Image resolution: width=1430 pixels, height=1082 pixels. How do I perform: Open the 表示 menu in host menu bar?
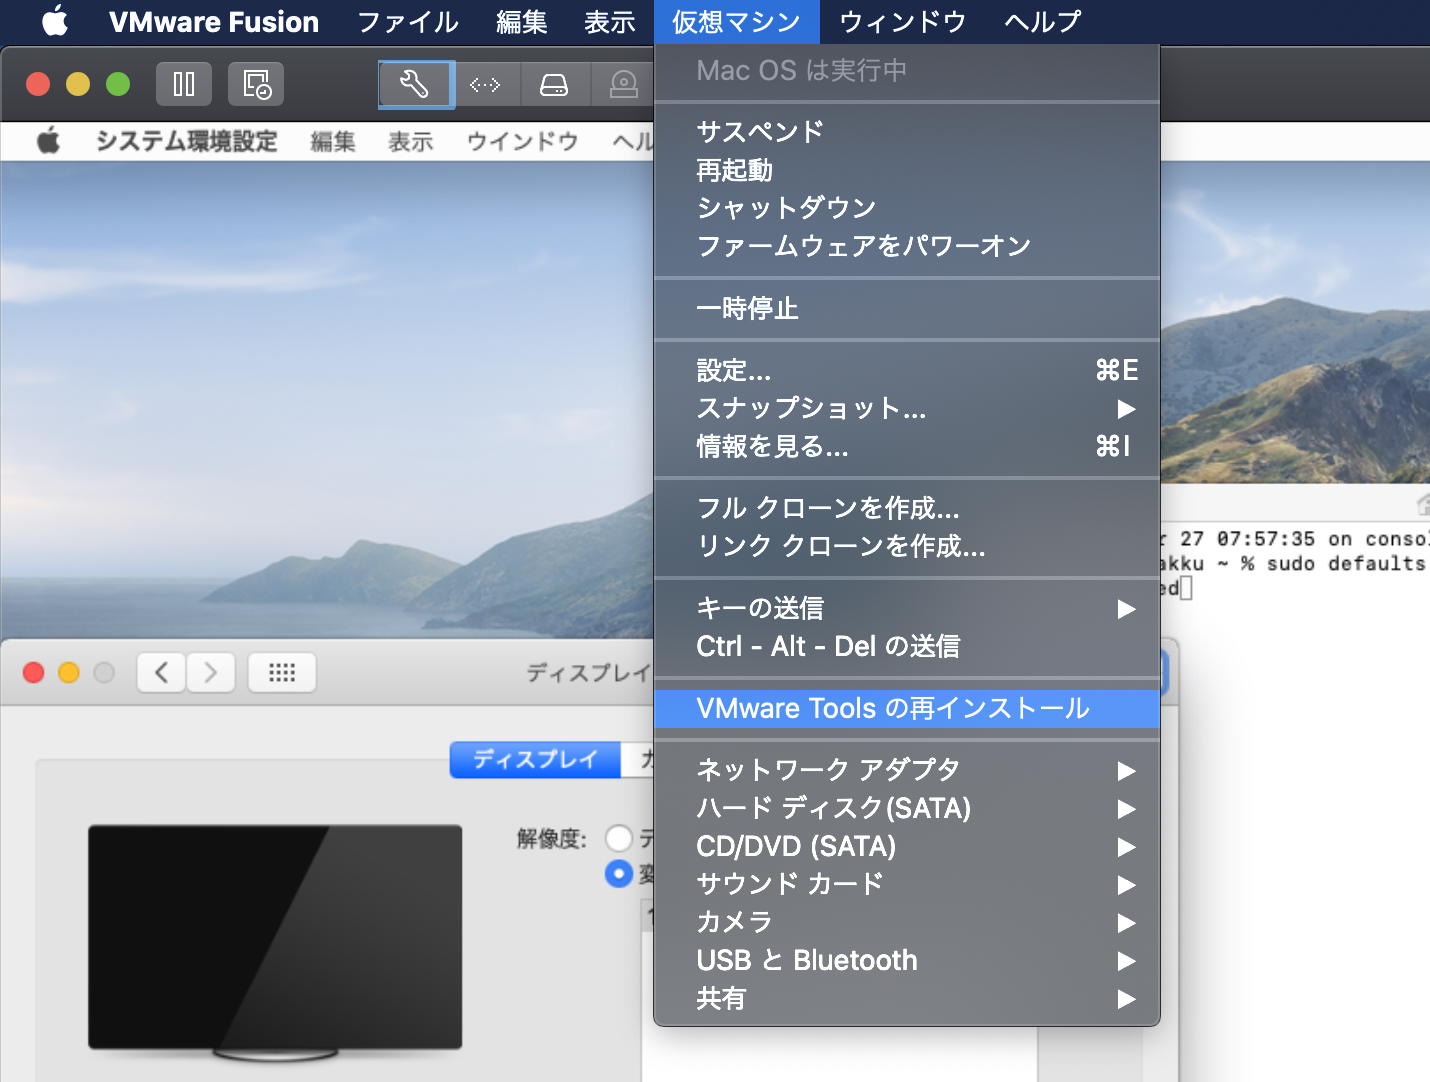(610, 21)
